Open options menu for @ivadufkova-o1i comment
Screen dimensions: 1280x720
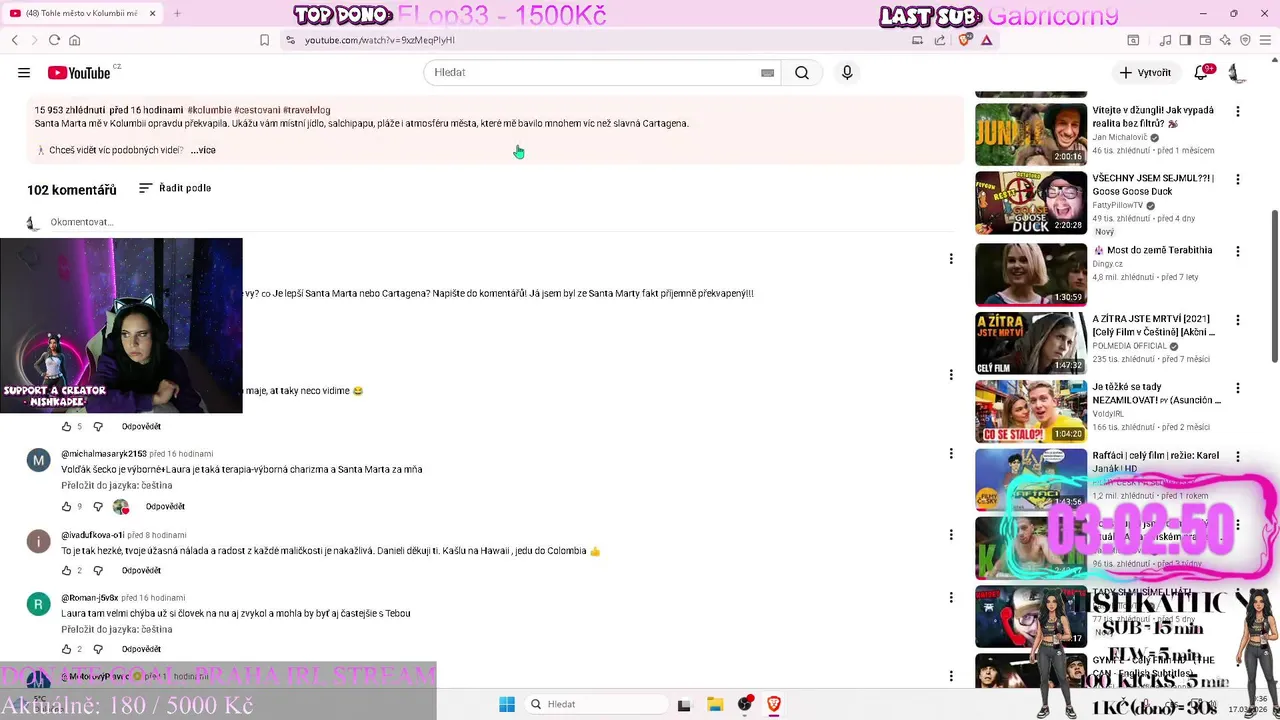[951, 535]
